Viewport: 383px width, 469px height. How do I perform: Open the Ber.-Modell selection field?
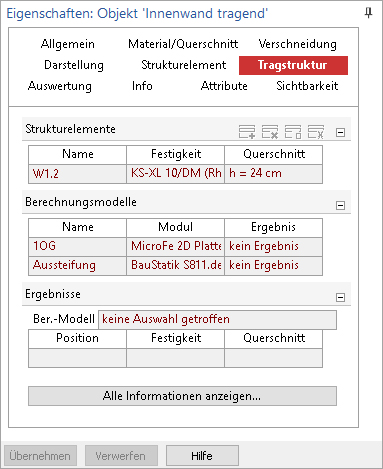tap(217, 320)
